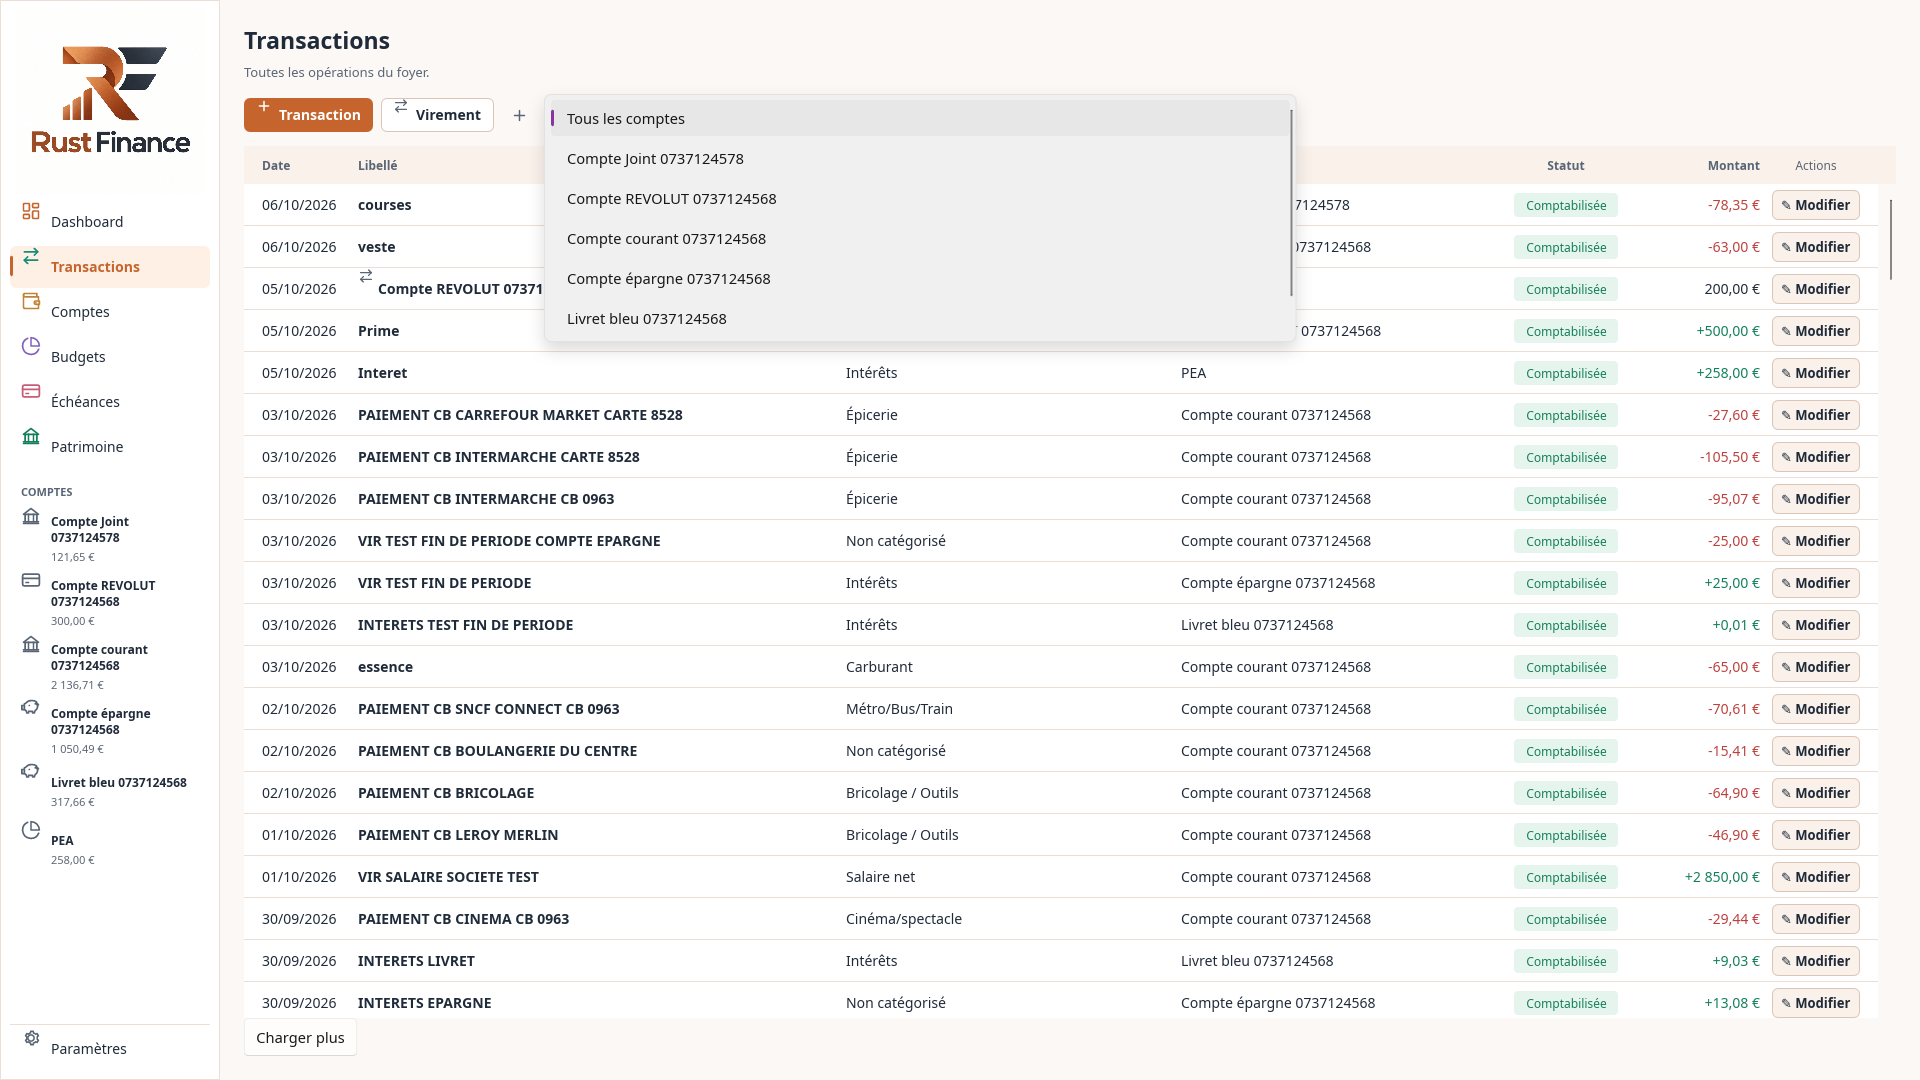
Task: Open Échéances in sidebar
Action: pyautogui.click(x=110, y=402)
